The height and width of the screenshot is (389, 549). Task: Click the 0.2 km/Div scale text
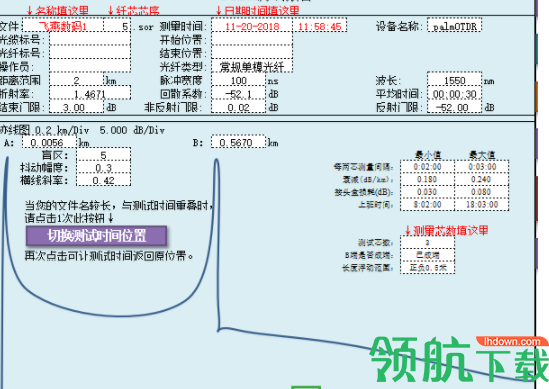(x=62, y=130)
